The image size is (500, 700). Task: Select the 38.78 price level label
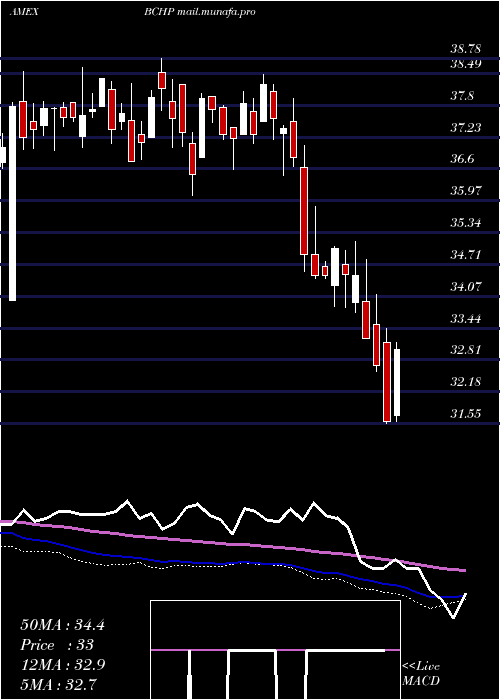466,49
